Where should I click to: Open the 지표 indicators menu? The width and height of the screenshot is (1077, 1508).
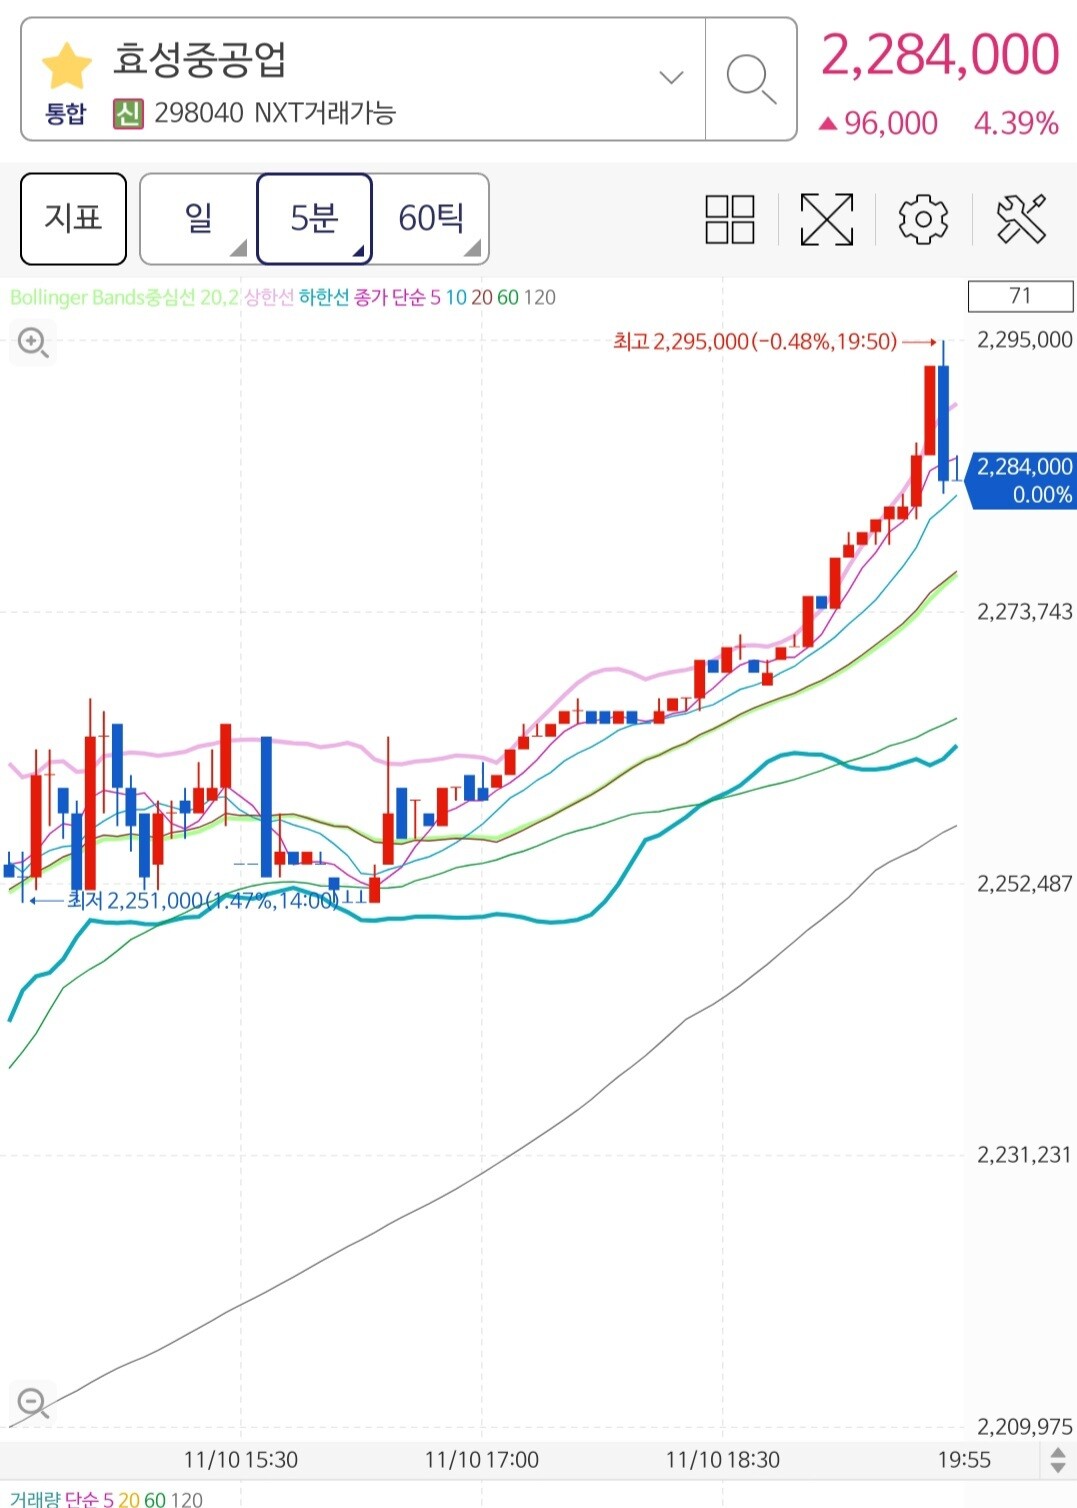click(x=73, y=219)
